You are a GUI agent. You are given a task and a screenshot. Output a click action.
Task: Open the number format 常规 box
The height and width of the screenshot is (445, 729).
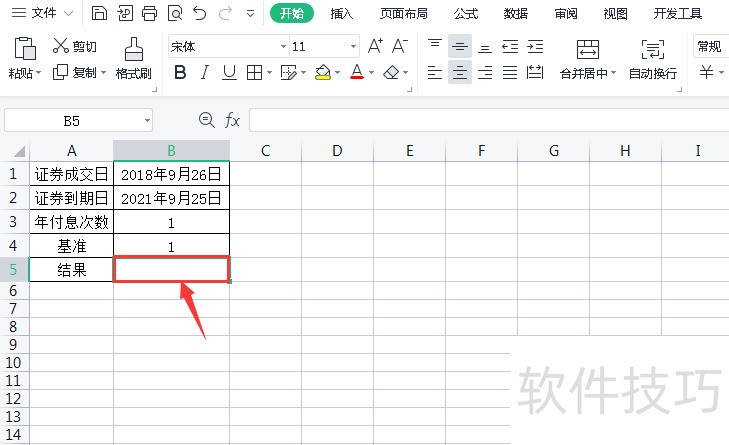(x=710, y=46)
